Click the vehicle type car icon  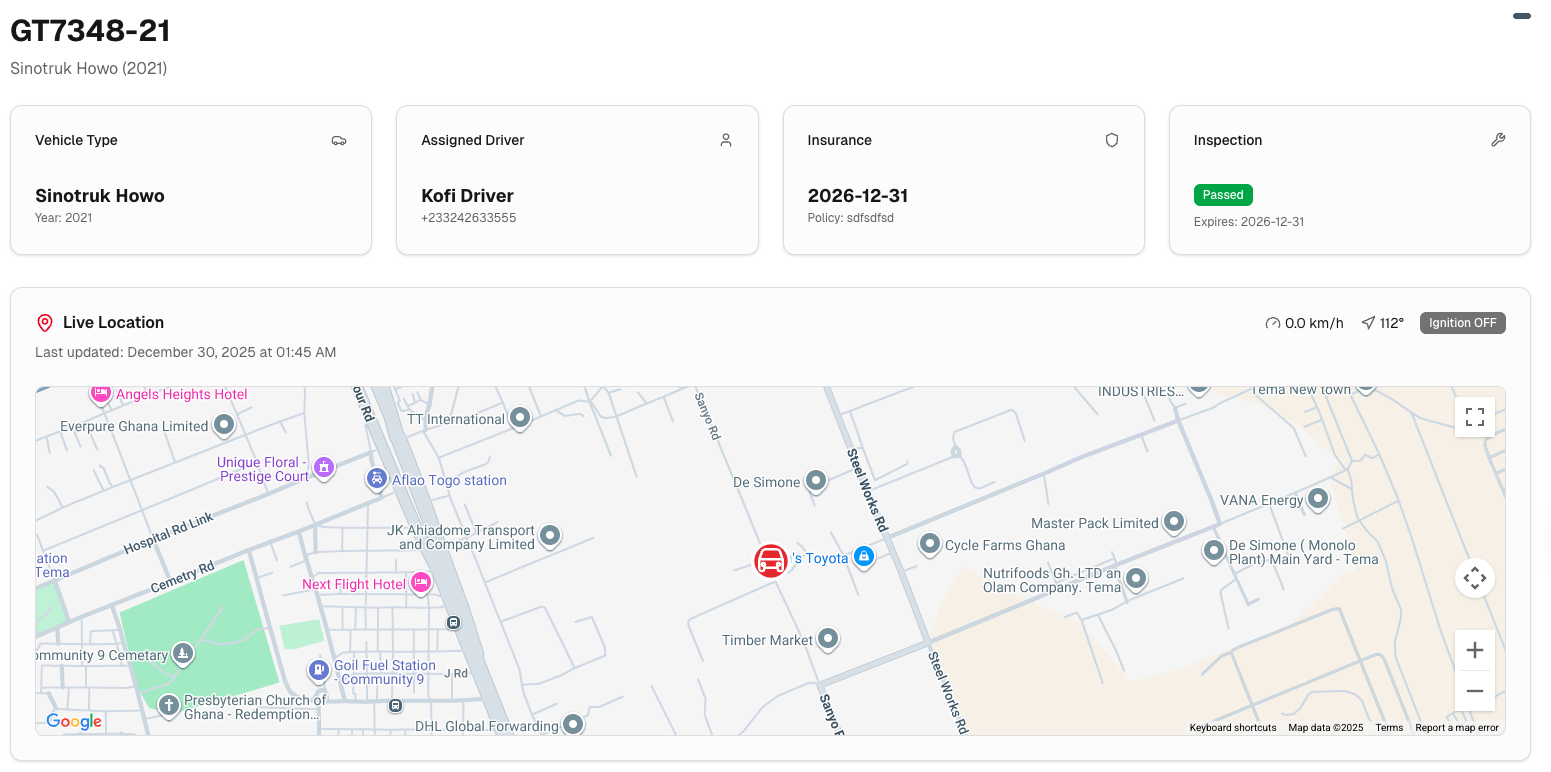339,140
